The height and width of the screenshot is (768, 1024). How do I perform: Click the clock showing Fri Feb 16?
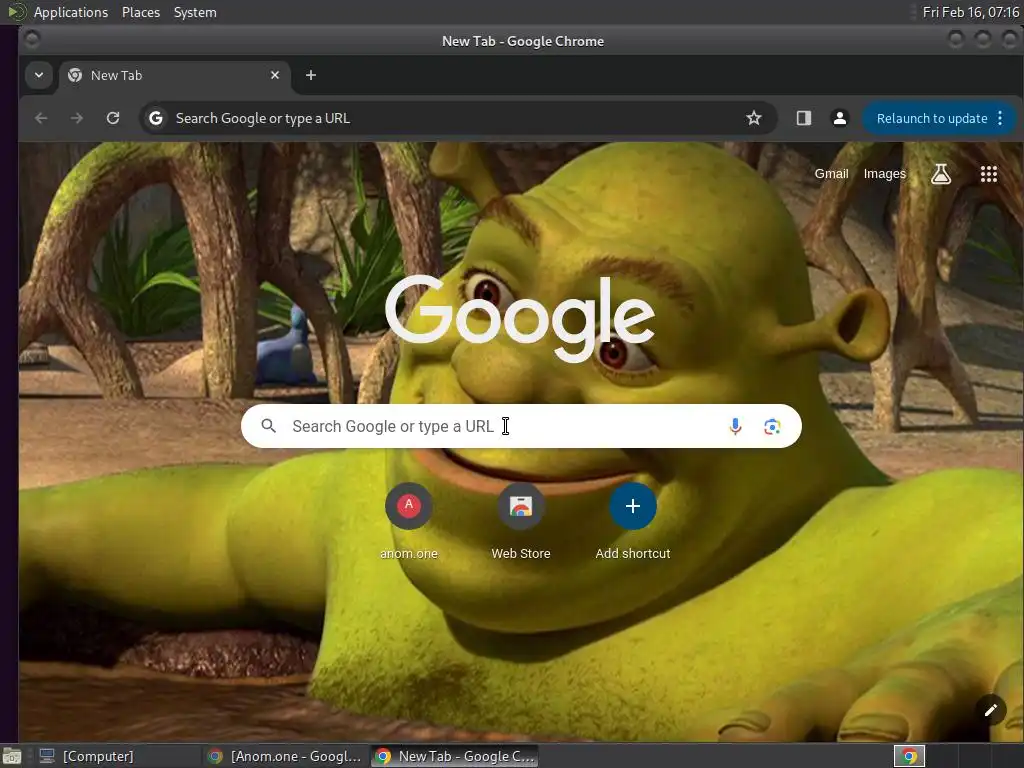(970, 12)
